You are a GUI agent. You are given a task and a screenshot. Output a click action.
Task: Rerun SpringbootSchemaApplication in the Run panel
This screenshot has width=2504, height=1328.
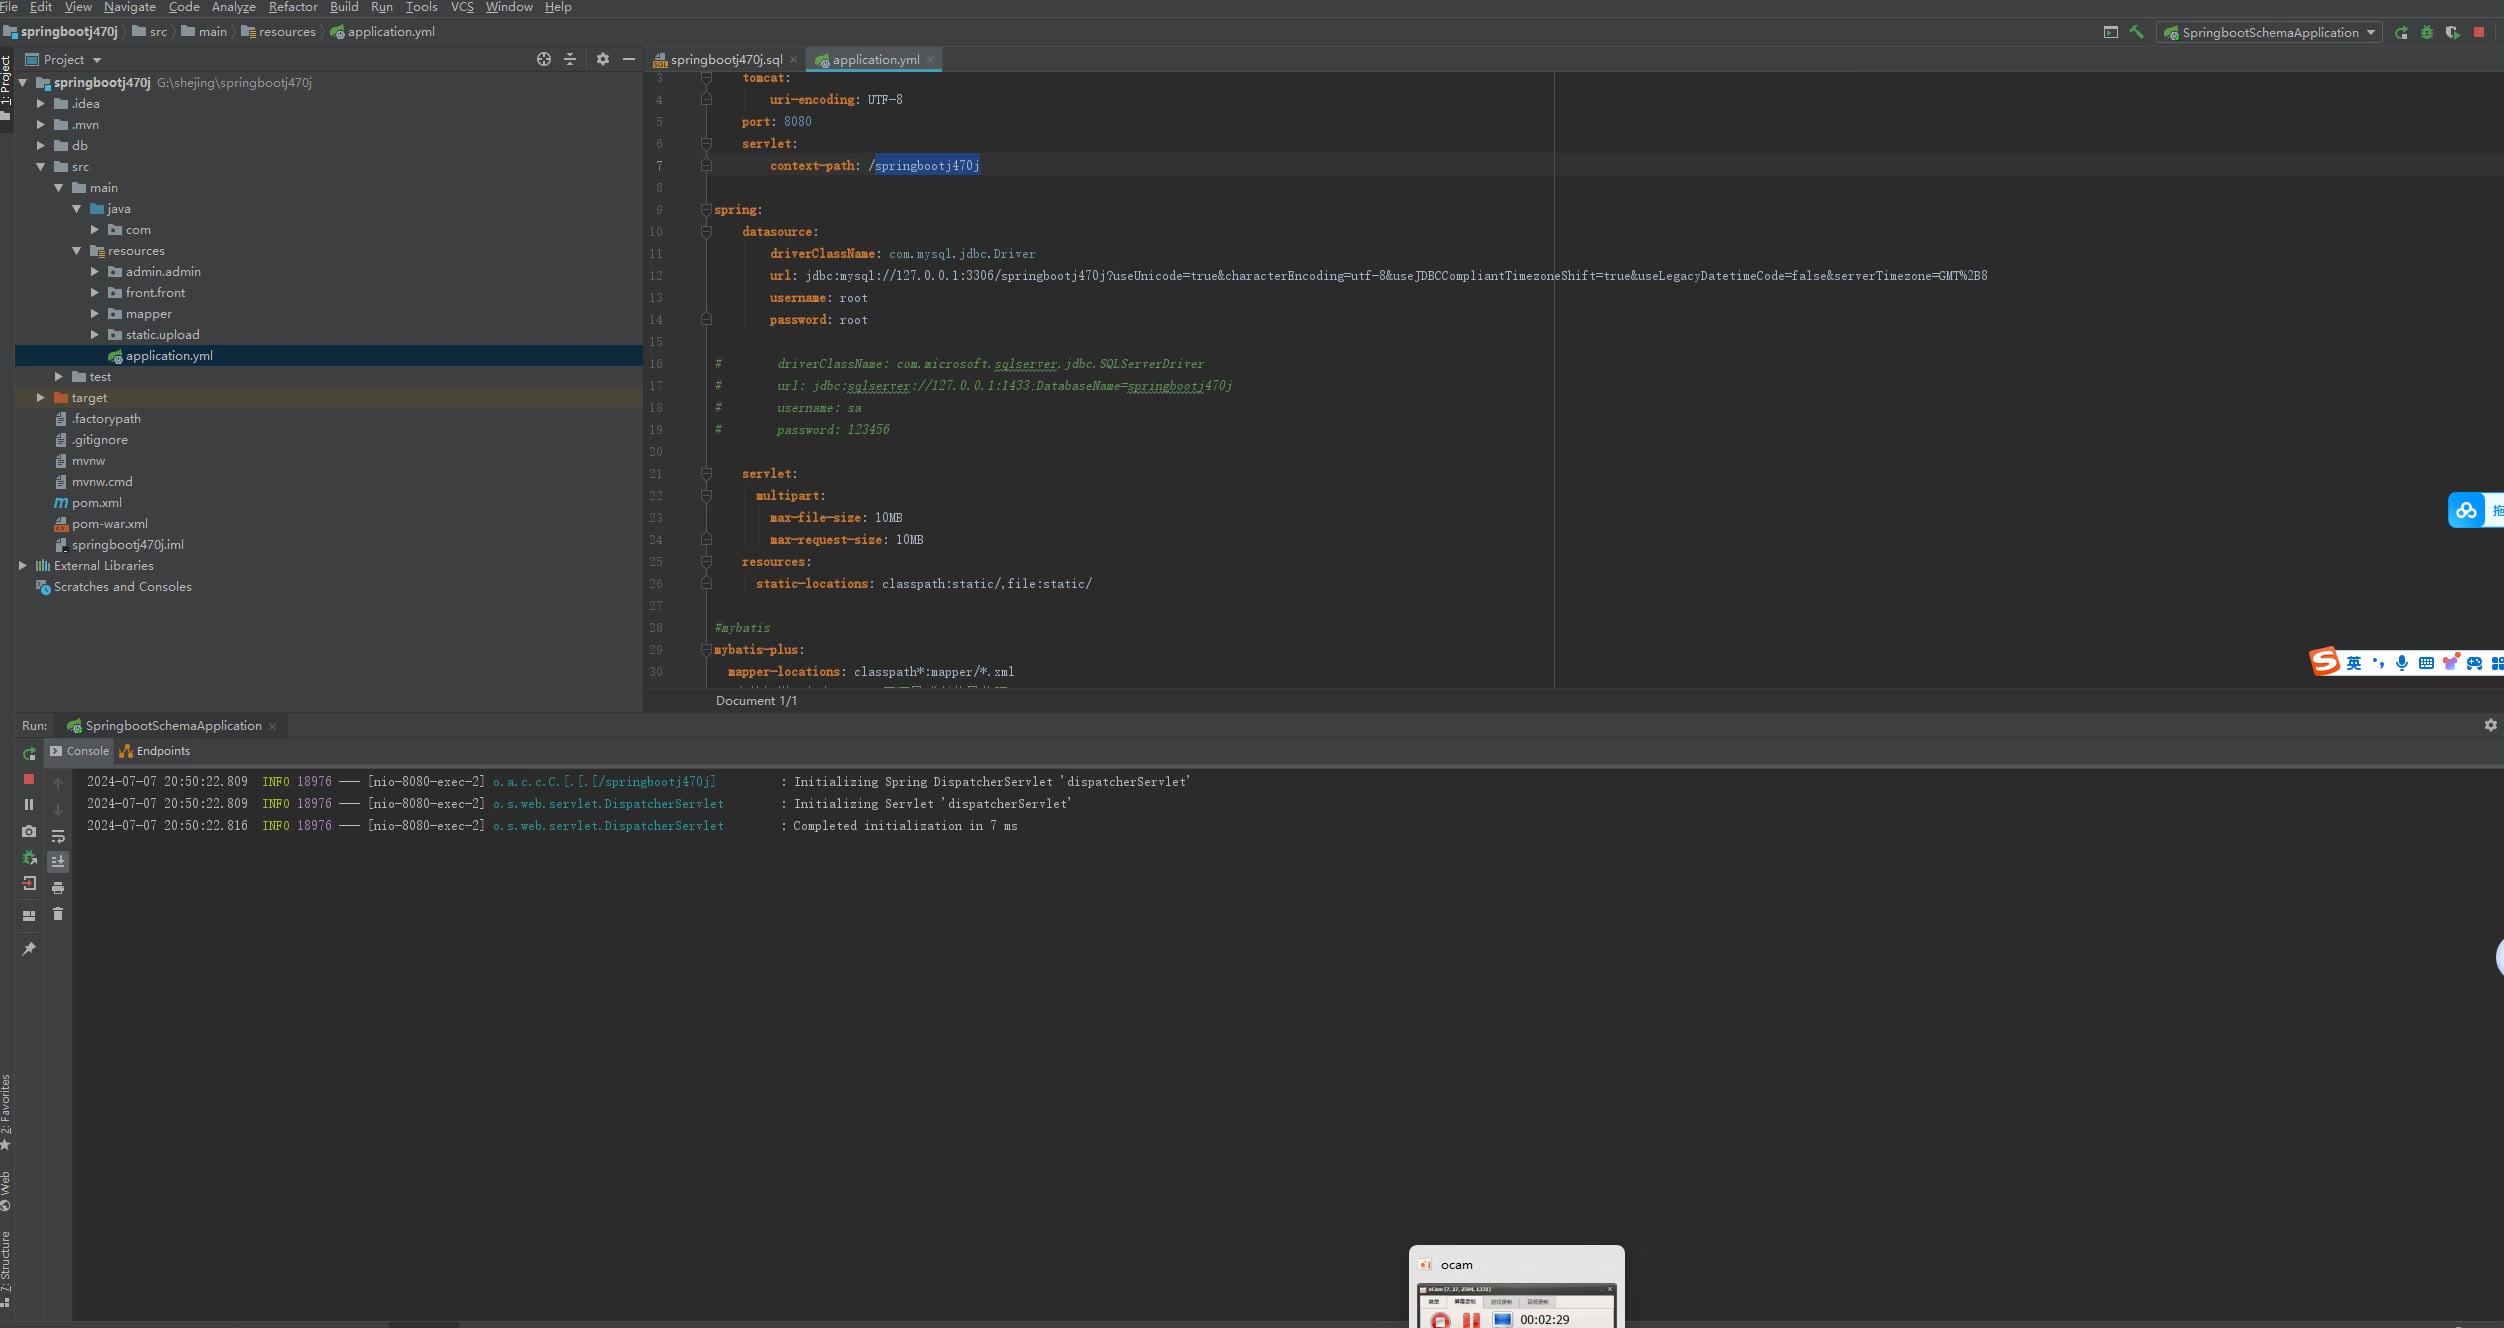click(x=29, y=754)
